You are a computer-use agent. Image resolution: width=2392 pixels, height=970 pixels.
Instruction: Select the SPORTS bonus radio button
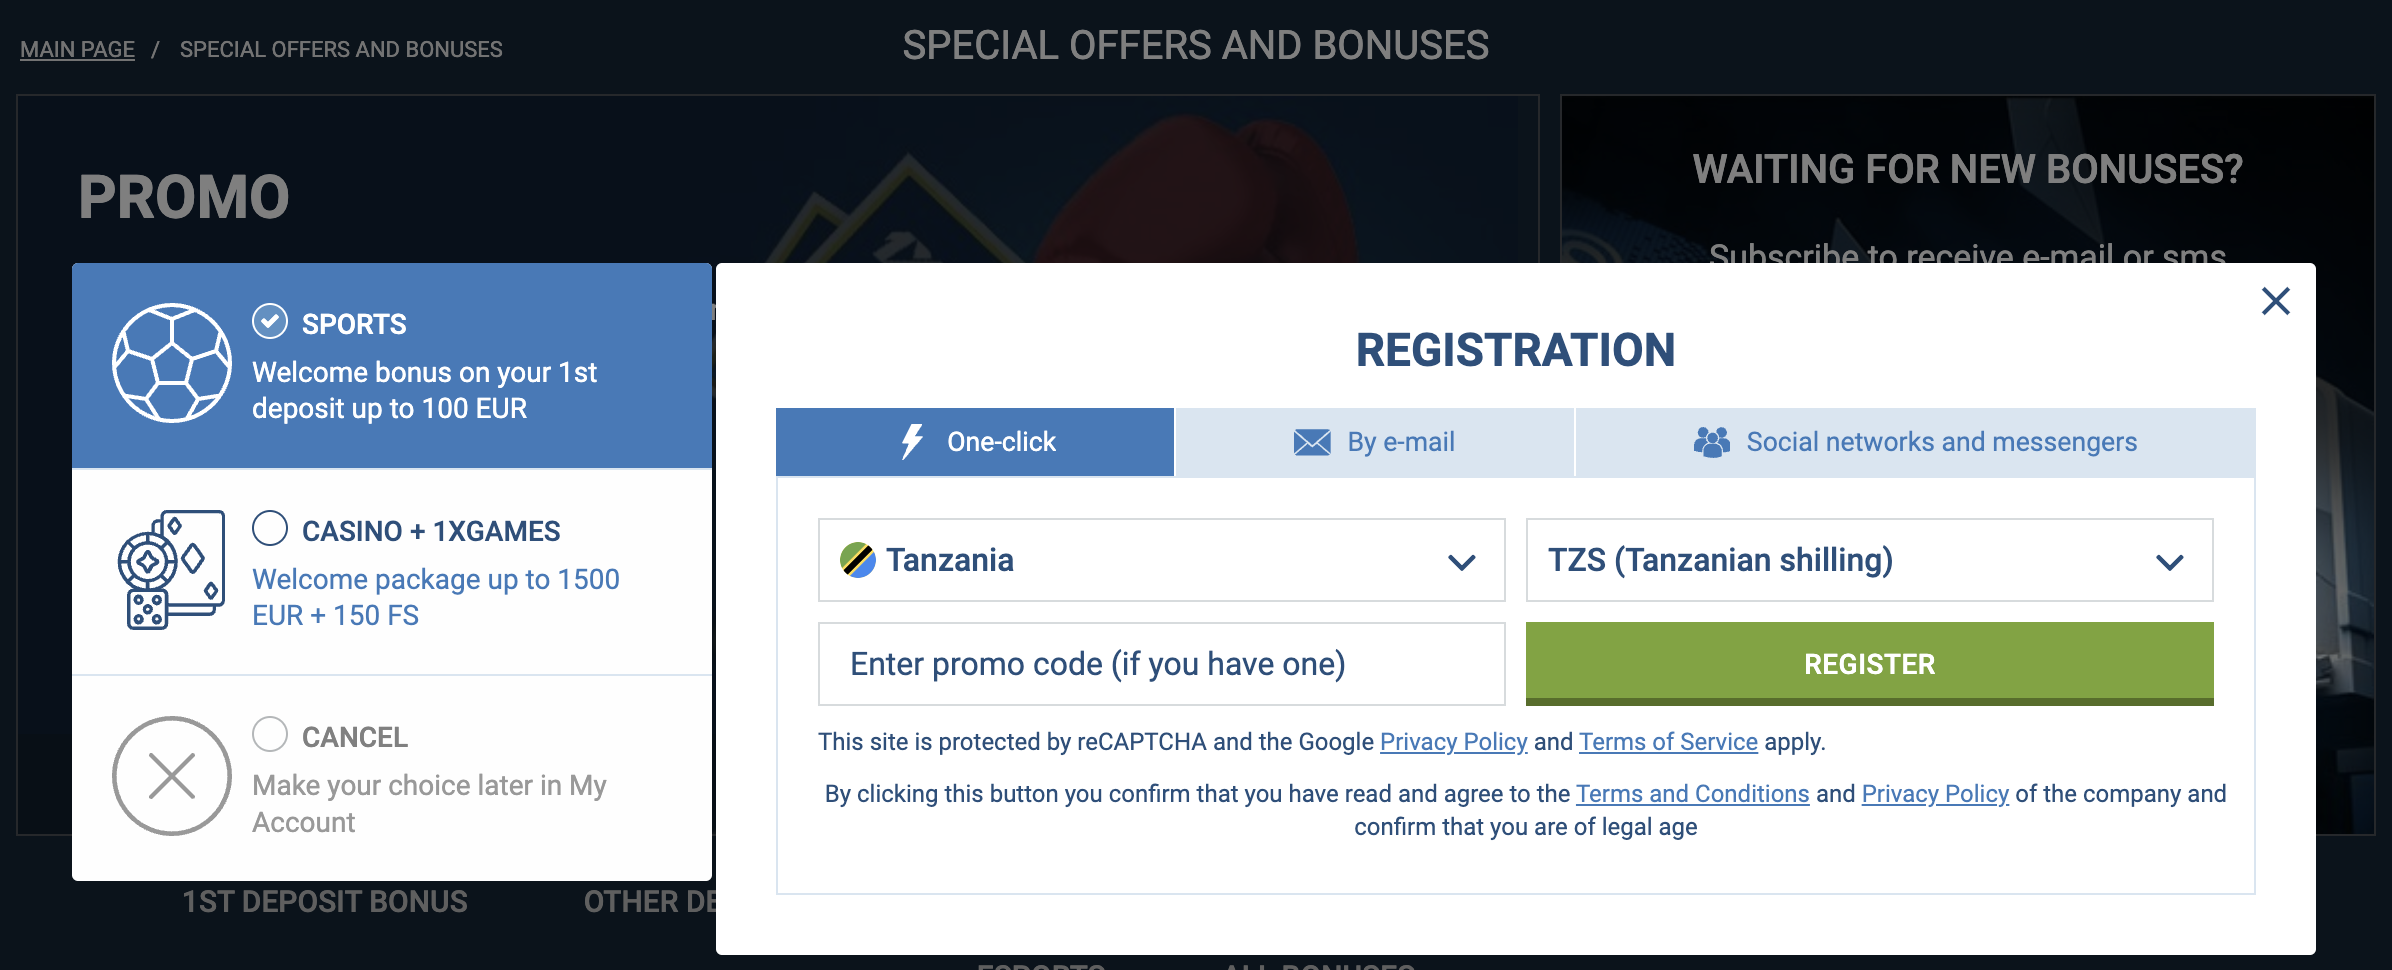(268, 321)
